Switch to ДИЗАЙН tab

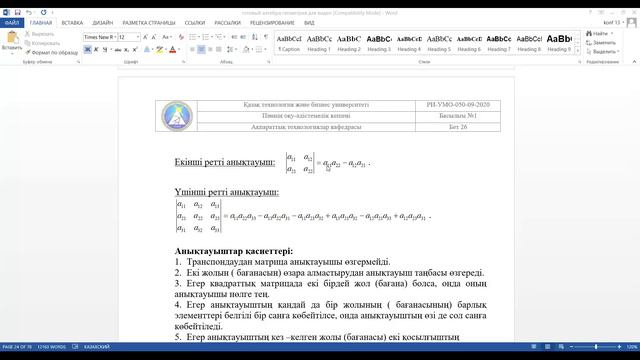click(x=102, y=23)
